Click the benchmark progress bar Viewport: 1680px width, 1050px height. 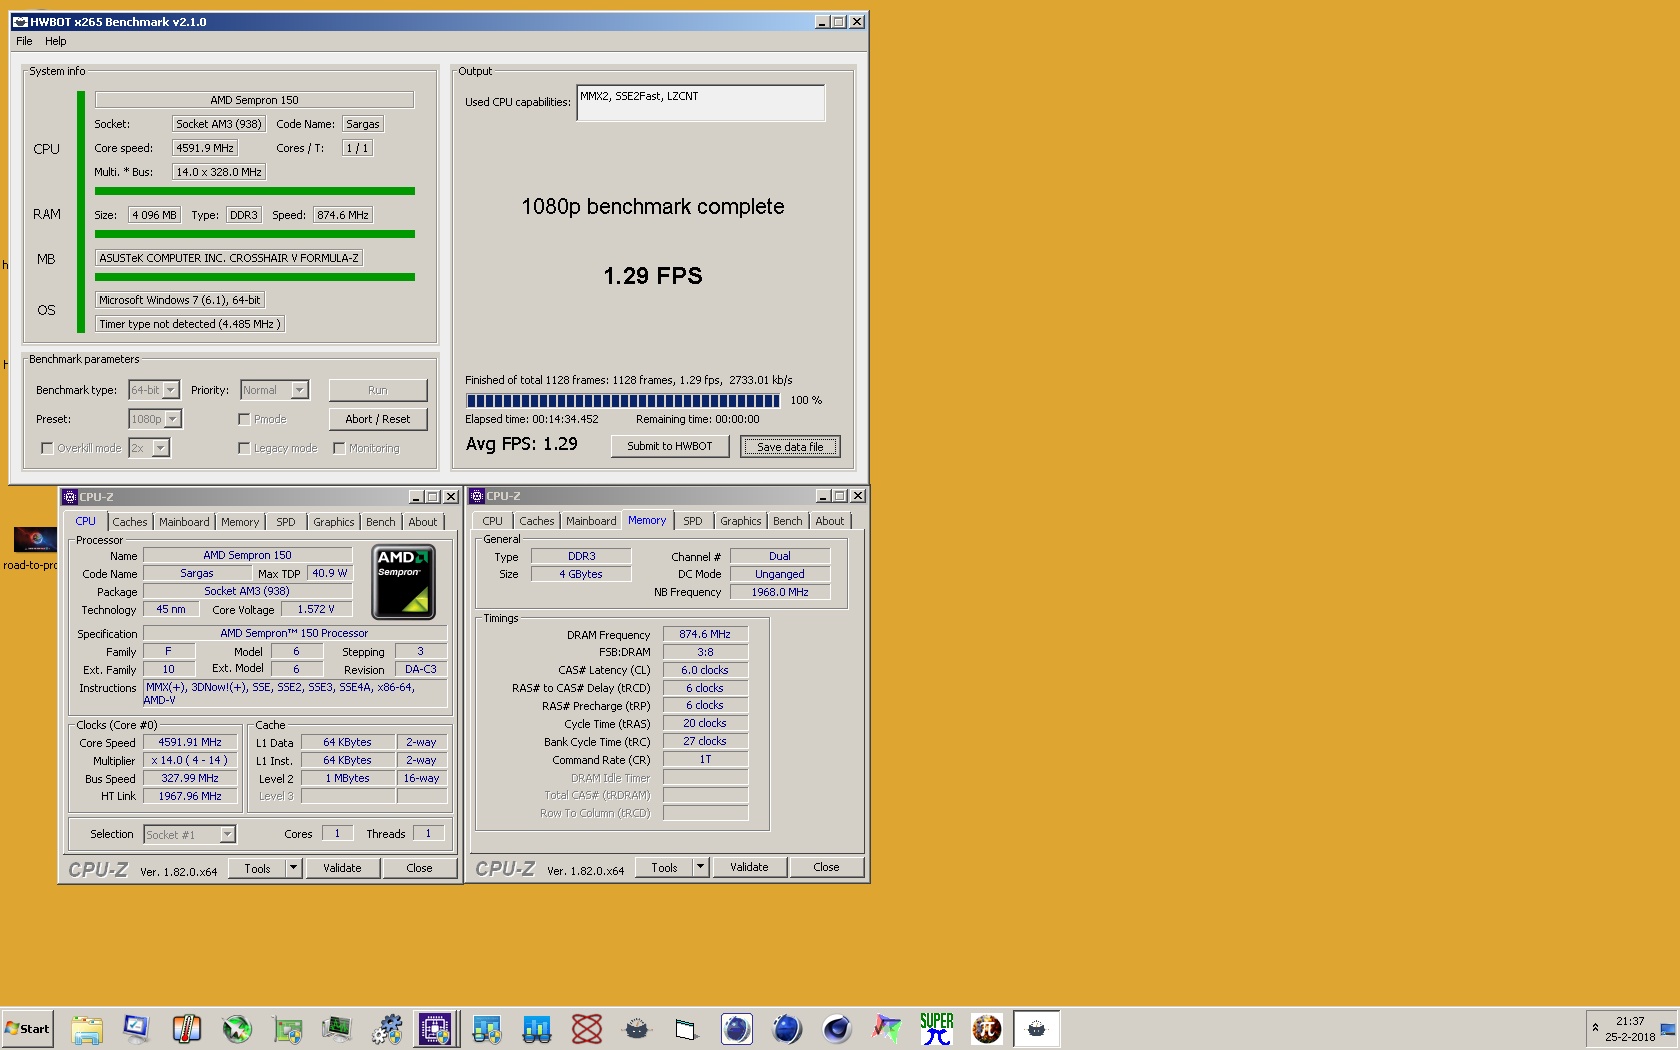(x=623, y=400)
